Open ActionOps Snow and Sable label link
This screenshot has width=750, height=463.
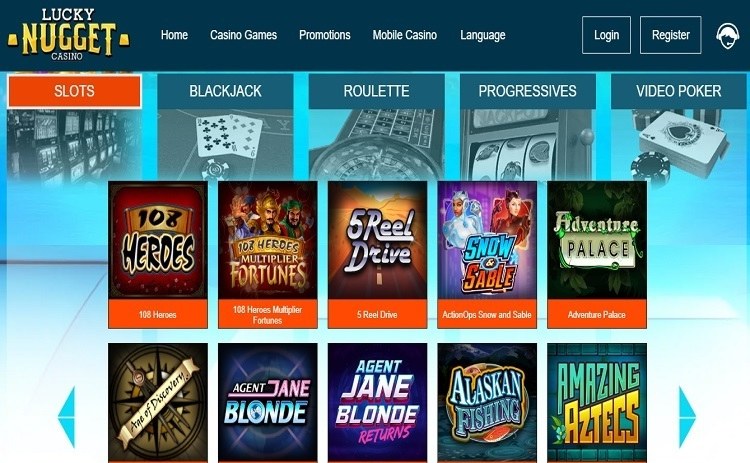(487, 314)
